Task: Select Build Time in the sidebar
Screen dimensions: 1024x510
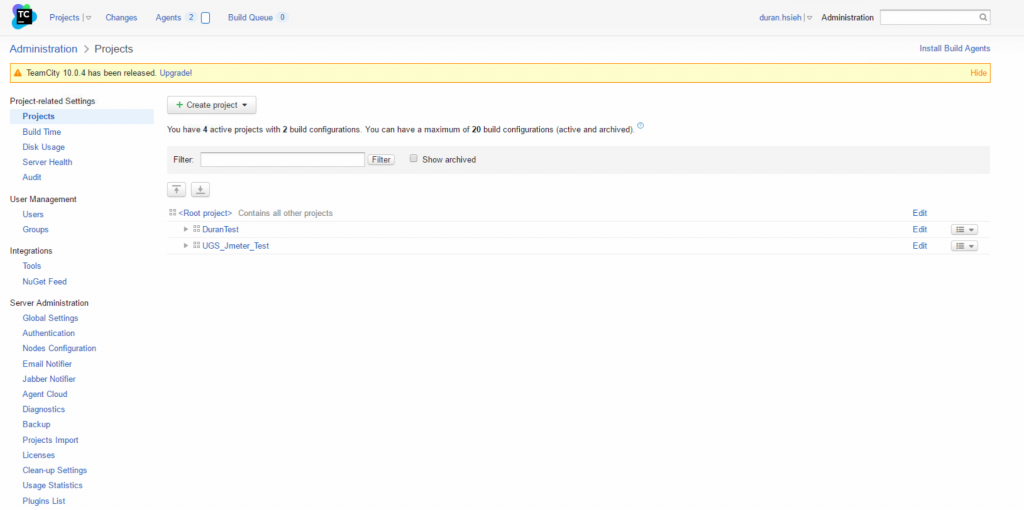Action: [x=42, y=132]
